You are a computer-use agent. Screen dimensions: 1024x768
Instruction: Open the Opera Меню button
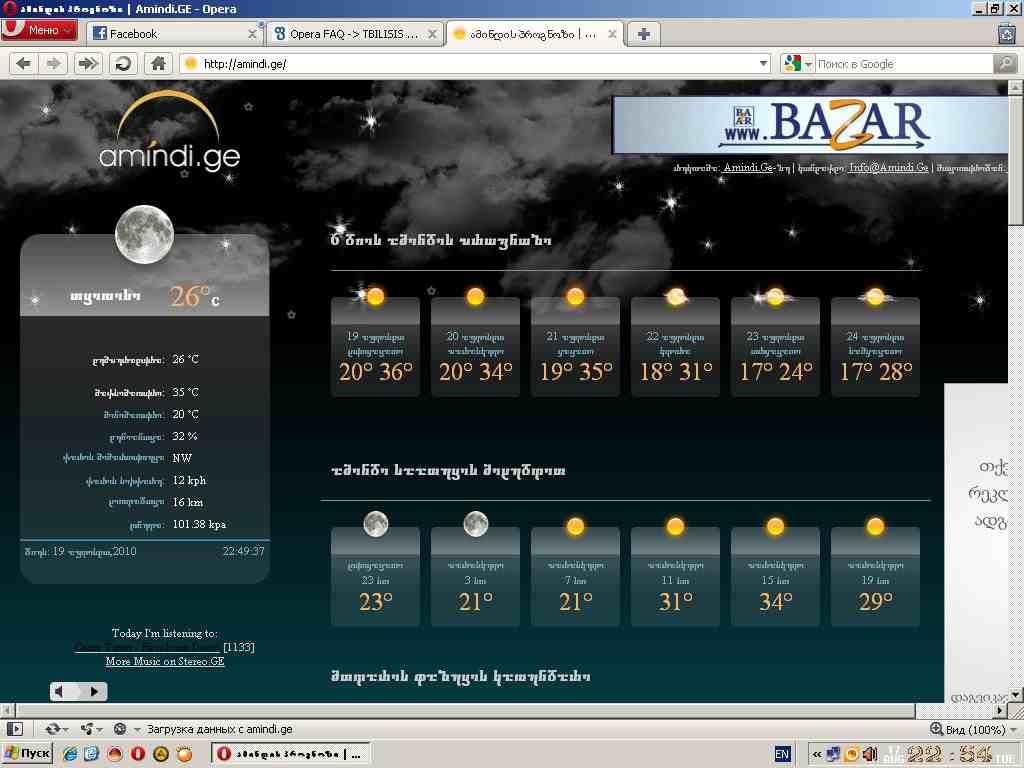point(40,30)
